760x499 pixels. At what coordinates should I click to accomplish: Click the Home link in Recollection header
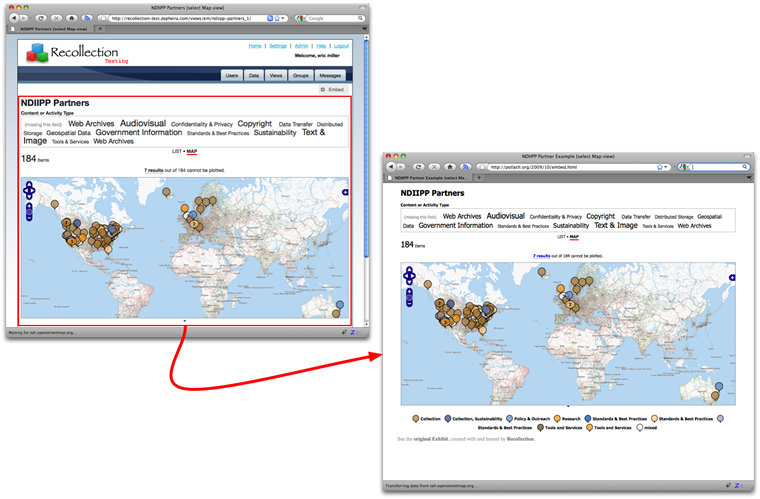(x=255, y=46)
